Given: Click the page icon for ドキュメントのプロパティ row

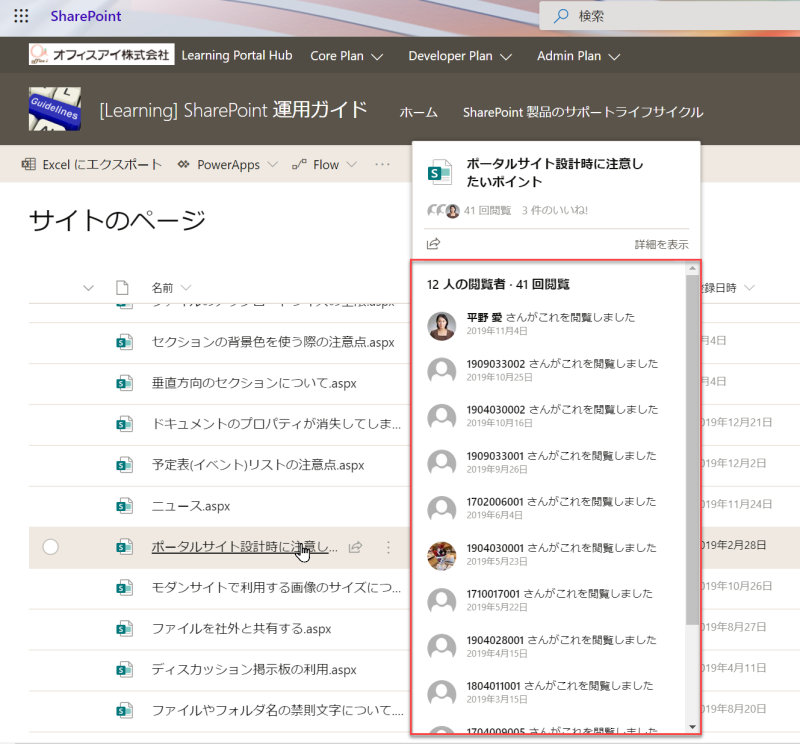Looking at the screenshot, I should point(124,424).
